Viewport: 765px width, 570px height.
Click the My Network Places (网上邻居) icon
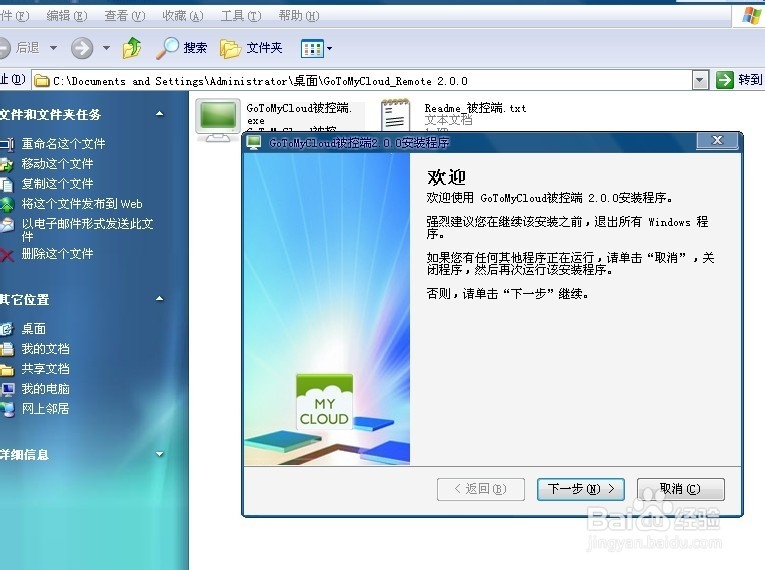pos(7,409)
